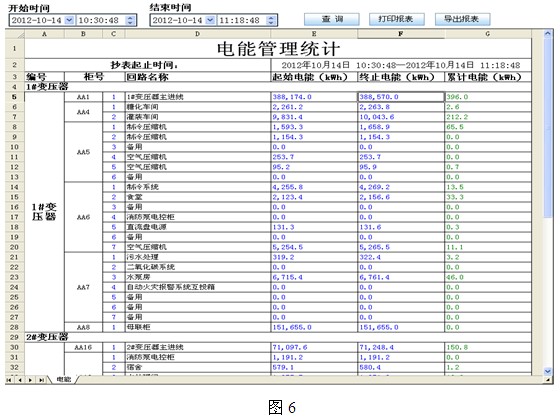Click cell 2#变压器主进线
Viewport: 560px width, 419px height.
(x=198, y=347)
